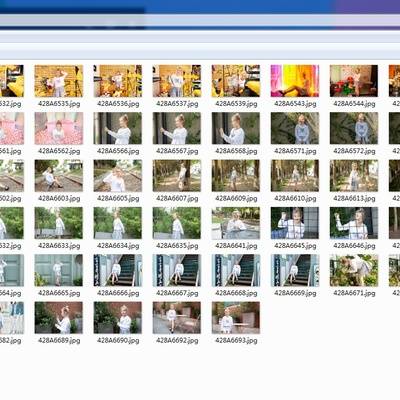Select the 428A6537.jpg thumbnail
Viewport: 400px width, 400px height.
[x=177, y=81]
